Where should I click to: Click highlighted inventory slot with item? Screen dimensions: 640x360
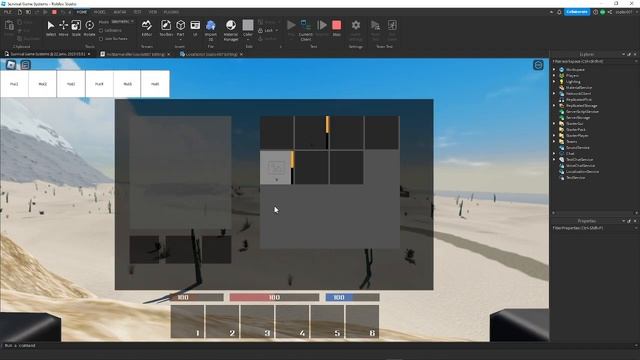pyautogui.click(x=276, y=168)
